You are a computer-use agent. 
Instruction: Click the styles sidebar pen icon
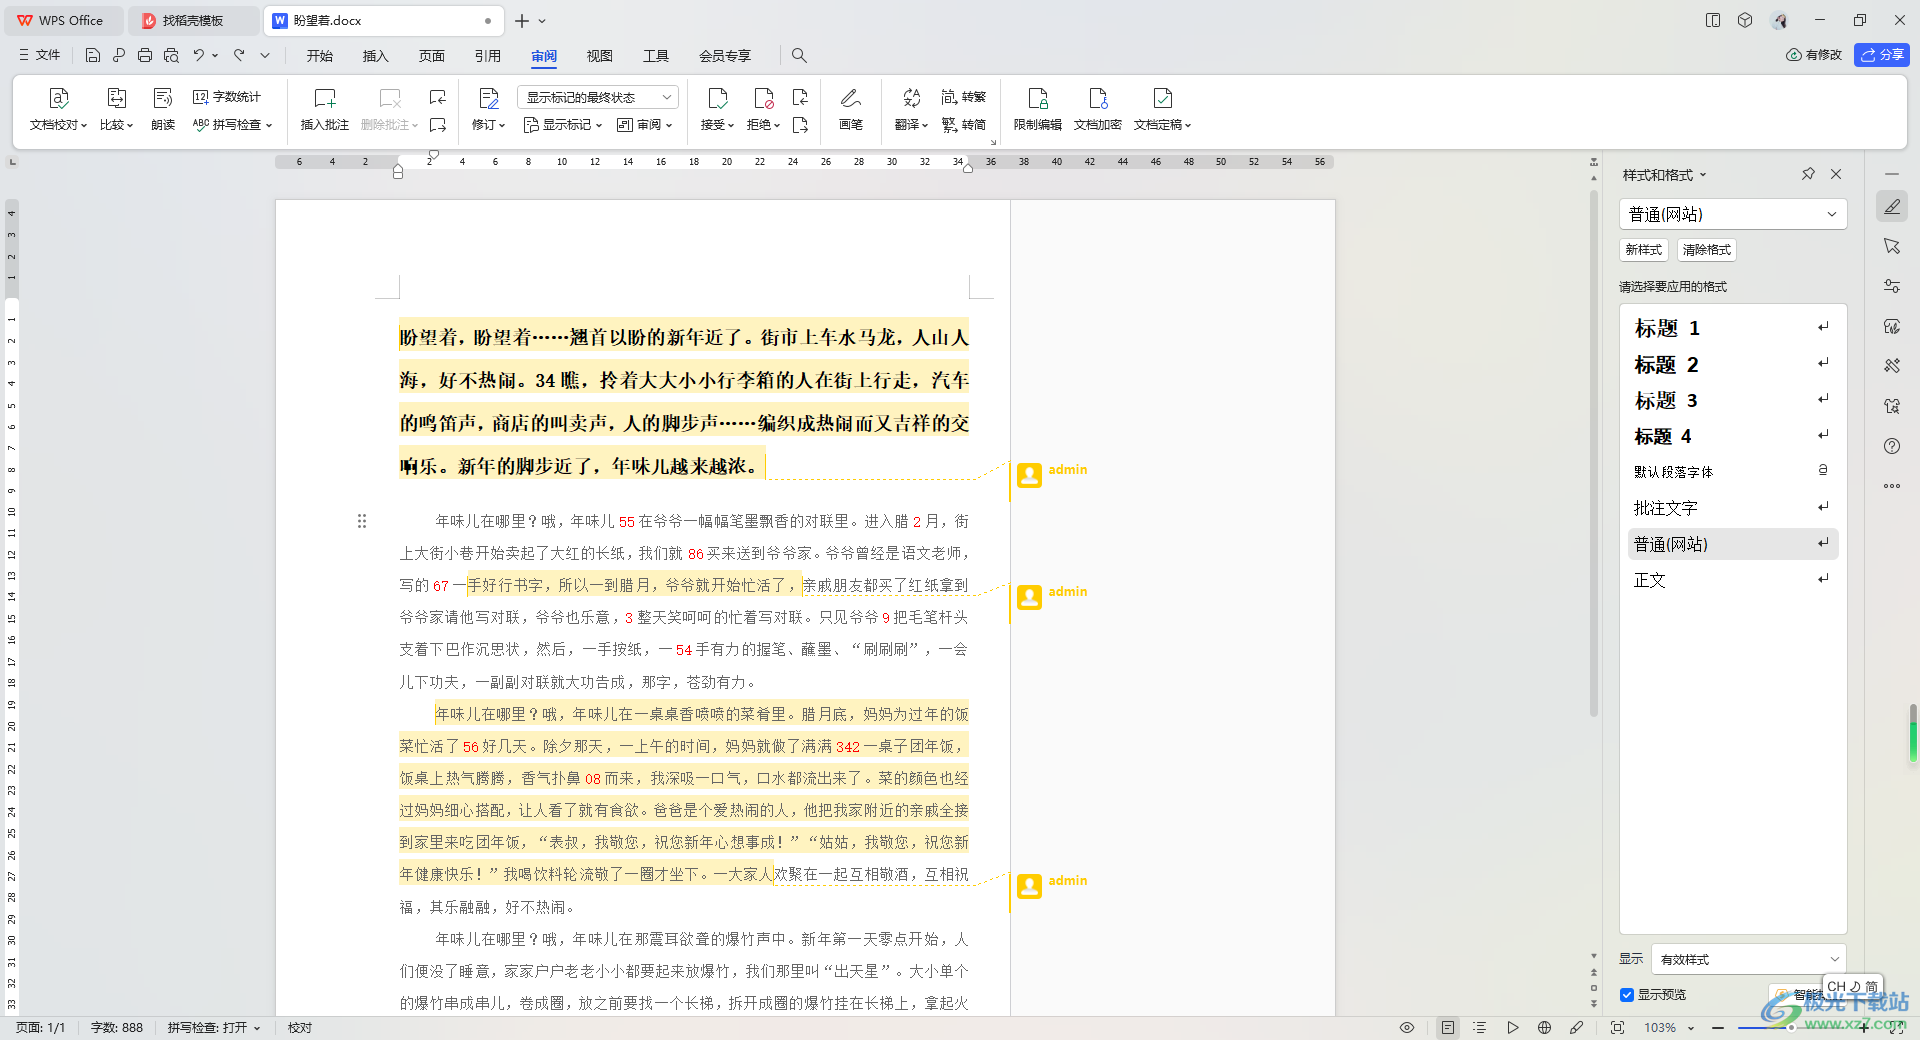pyautogui.click(x=1892, y=206)
